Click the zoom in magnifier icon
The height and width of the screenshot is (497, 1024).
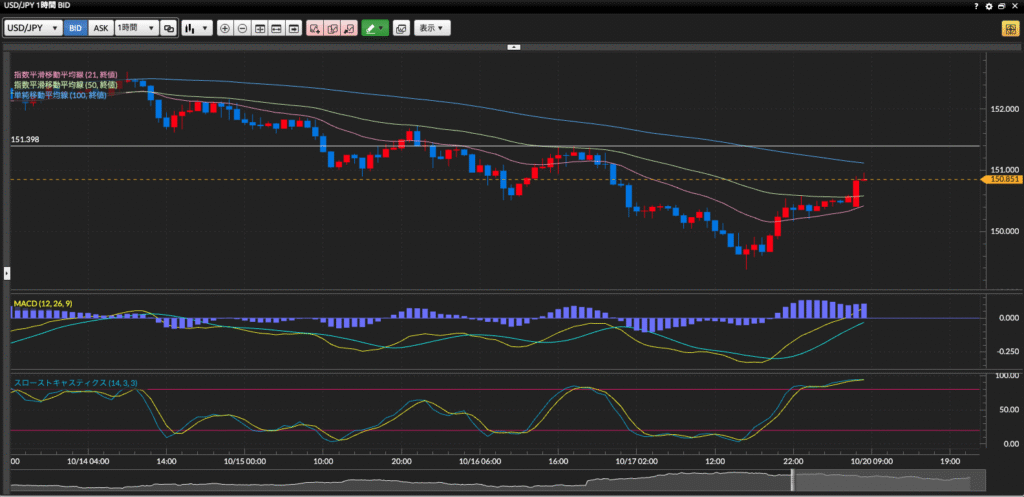click(224, 28)
